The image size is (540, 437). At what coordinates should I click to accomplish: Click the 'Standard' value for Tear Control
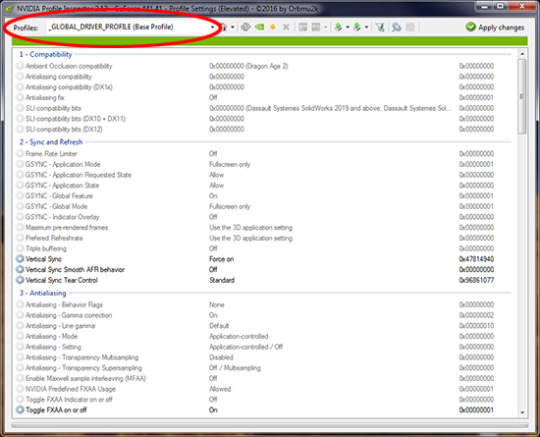tap(222, 280)
